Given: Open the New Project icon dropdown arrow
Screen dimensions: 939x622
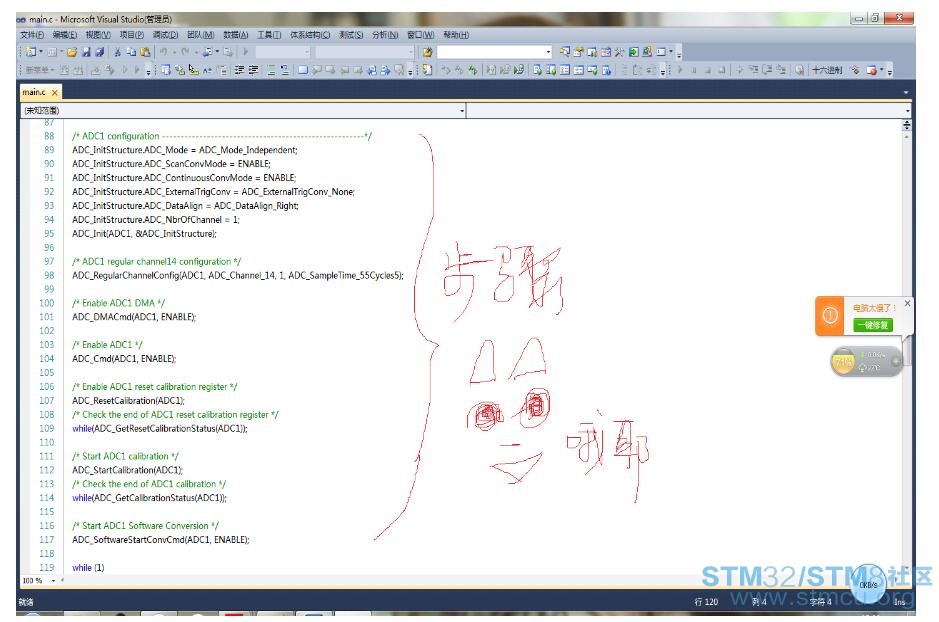Looking at the screenshot, I should 41,52.
